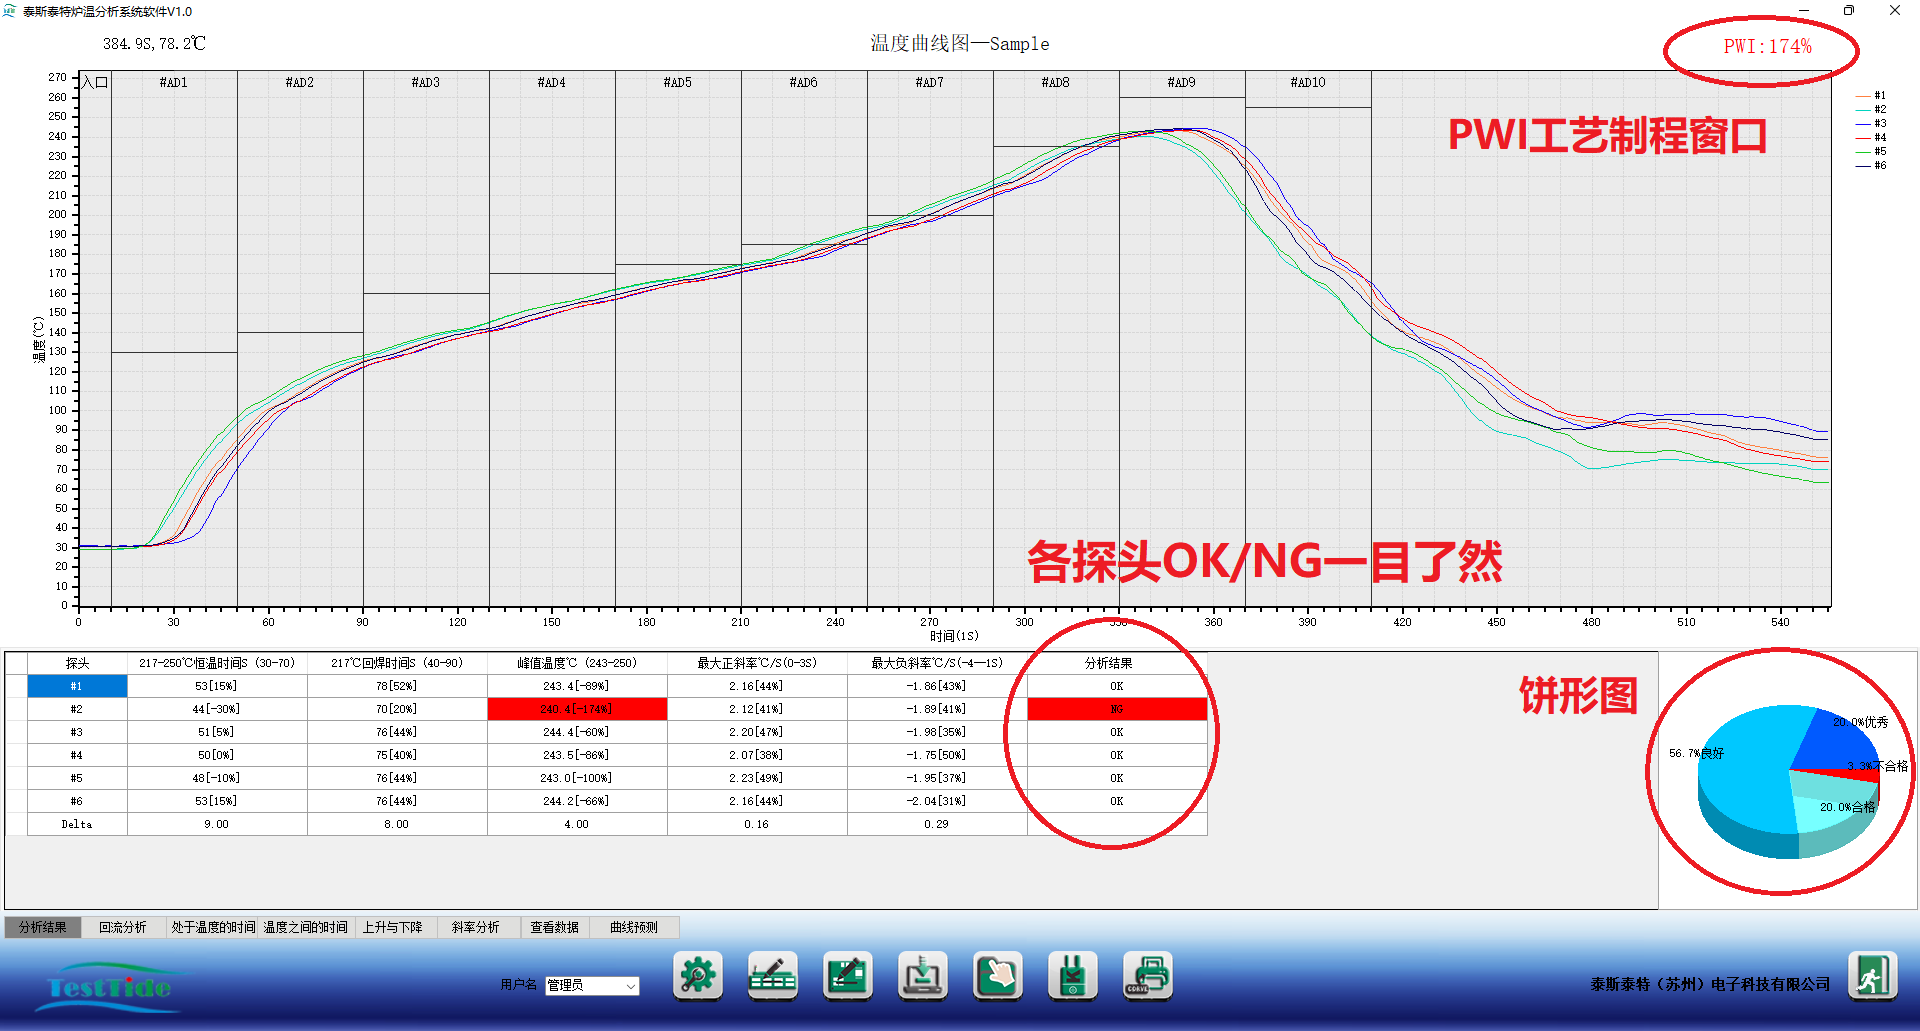Click the pencil-over-table edit icon
Image resolution: width=1920 pixels, height=1031 pixels.
pos(772,975)
